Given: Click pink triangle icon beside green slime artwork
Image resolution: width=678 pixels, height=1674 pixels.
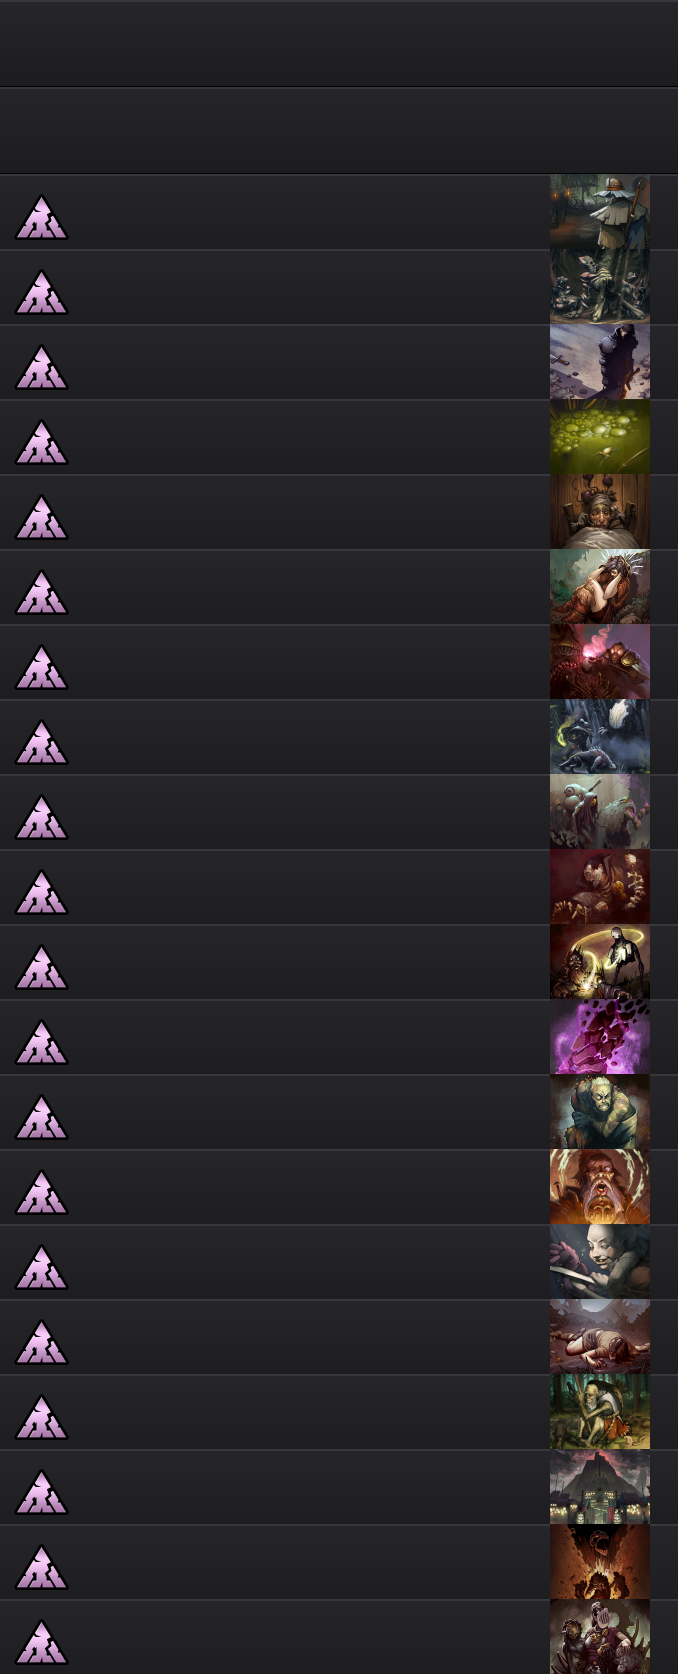Looking at the screenshot, I should [41, 443].
